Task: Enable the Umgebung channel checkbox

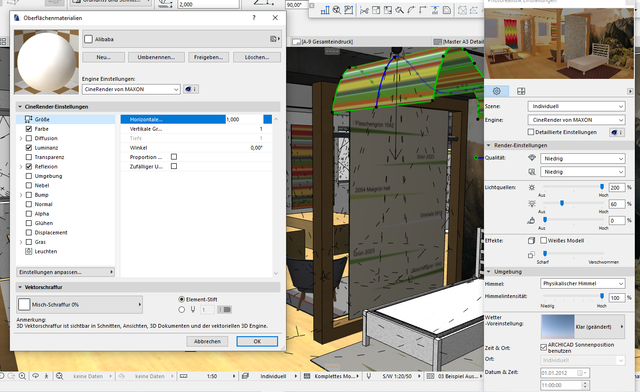Action: click(x=29, y=176)
